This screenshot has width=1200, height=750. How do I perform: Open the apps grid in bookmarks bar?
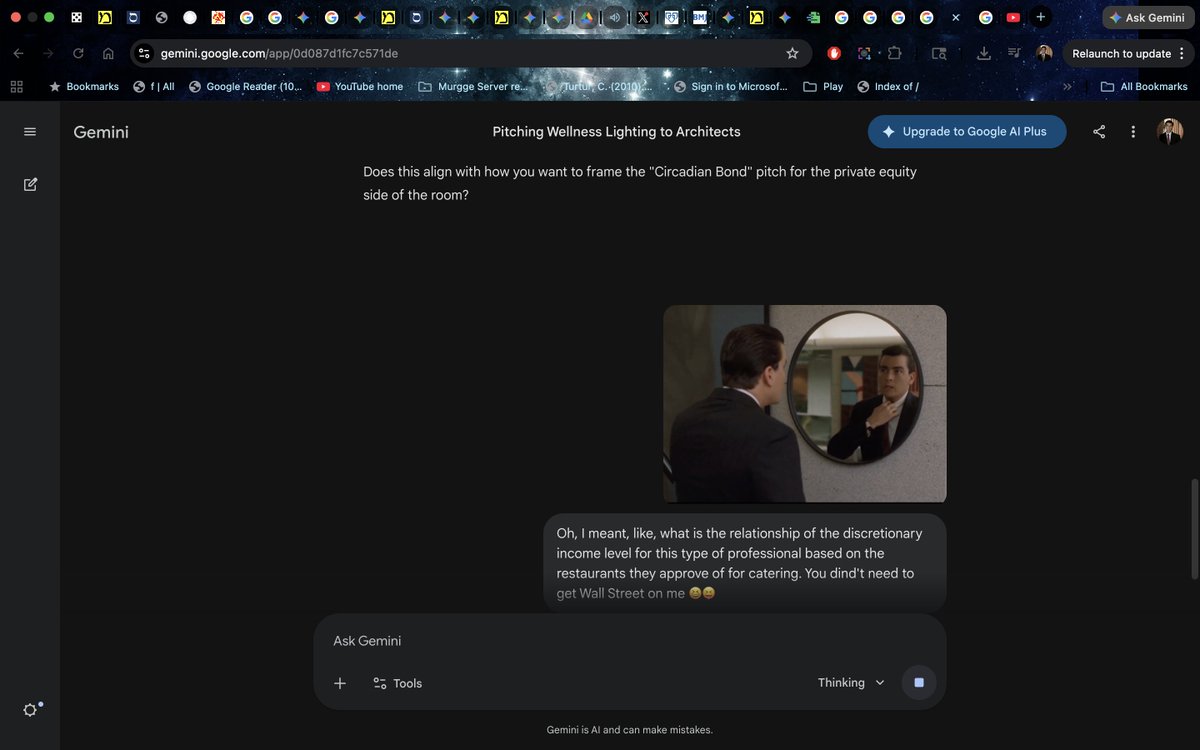pyautogui.click(x=16, y=86)
